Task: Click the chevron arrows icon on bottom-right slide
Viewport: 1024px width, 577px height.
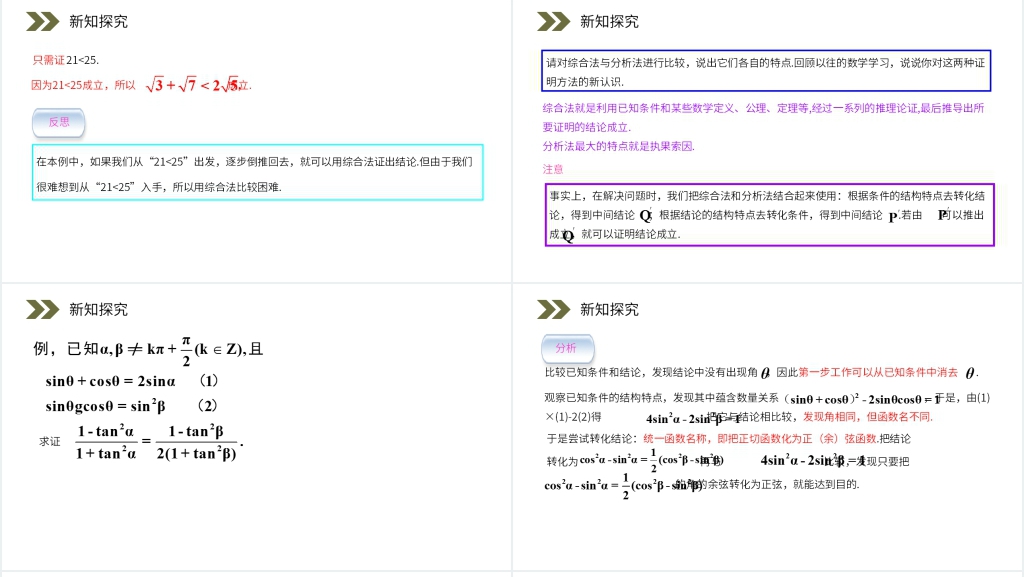Action: (551, 309)
